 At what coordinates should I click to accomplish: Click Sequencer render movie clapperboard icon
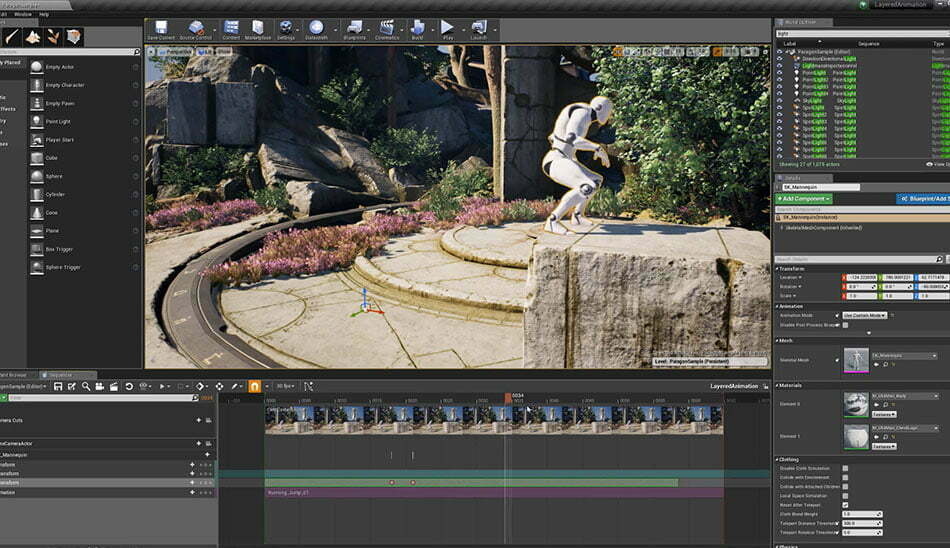click(113, 386)
